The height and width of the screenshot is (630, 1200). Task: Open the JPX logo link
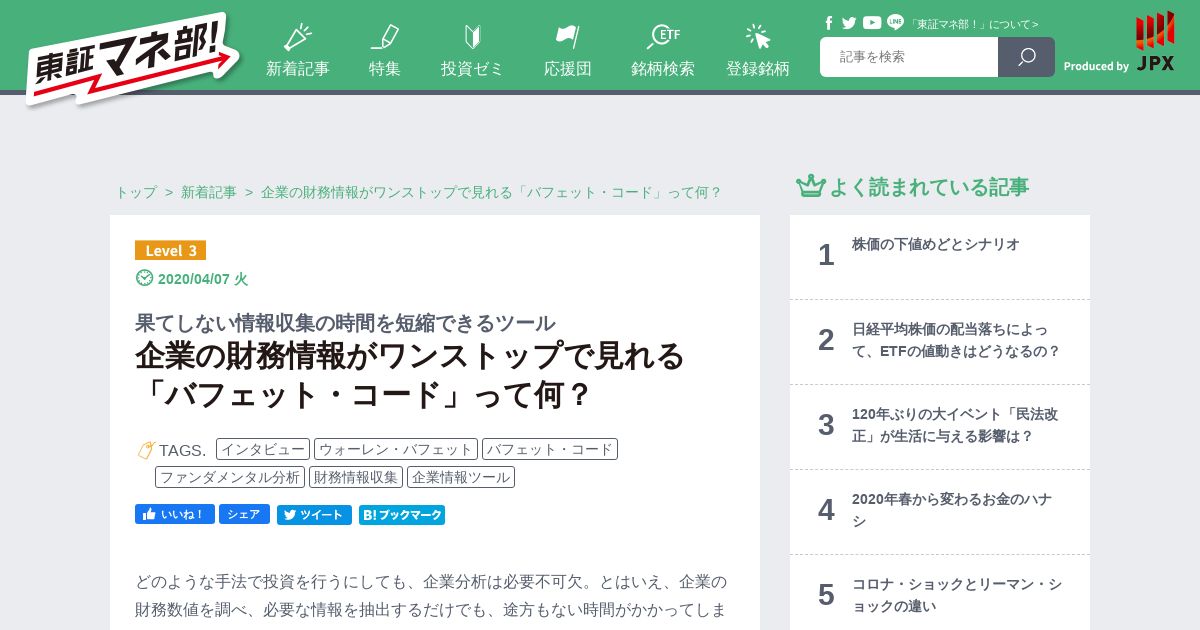[1155, 42]
